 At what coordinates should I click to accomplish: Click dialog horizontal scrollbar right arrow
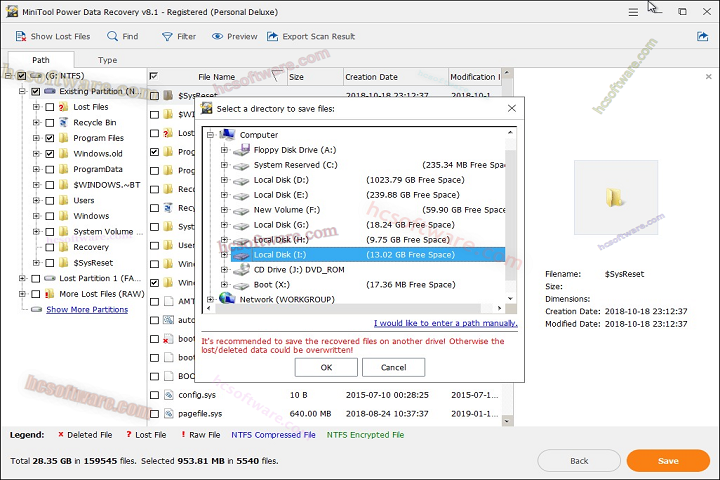coord(499,308)
